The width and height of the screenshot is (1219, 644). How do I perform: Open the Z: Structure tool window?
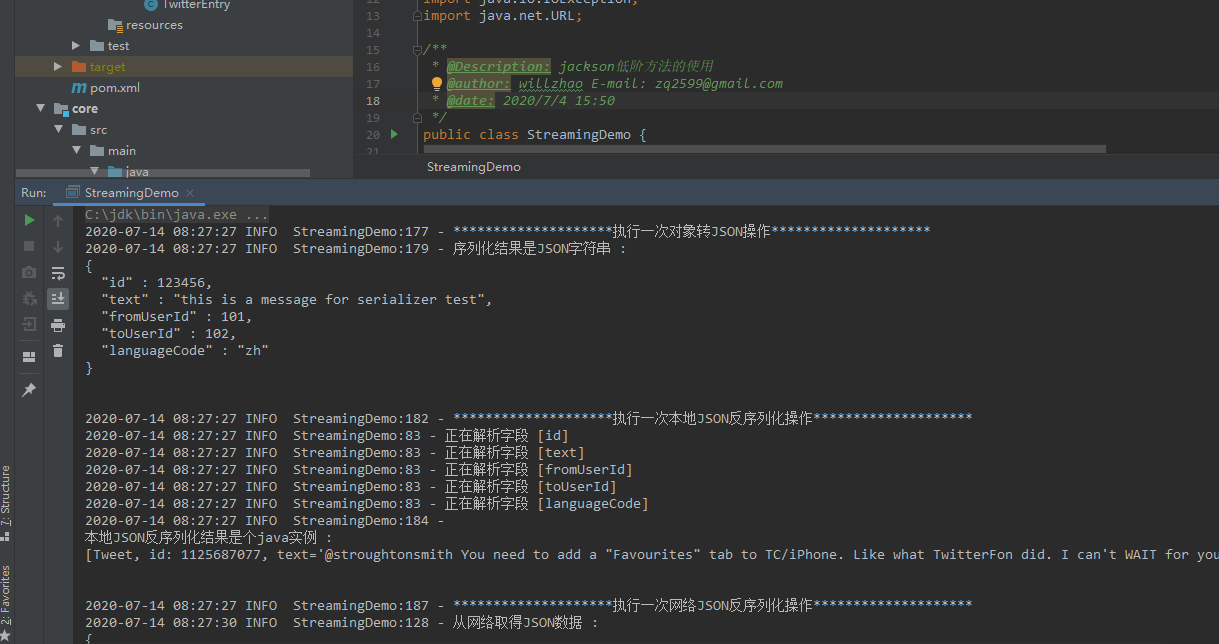click(6, 503)
